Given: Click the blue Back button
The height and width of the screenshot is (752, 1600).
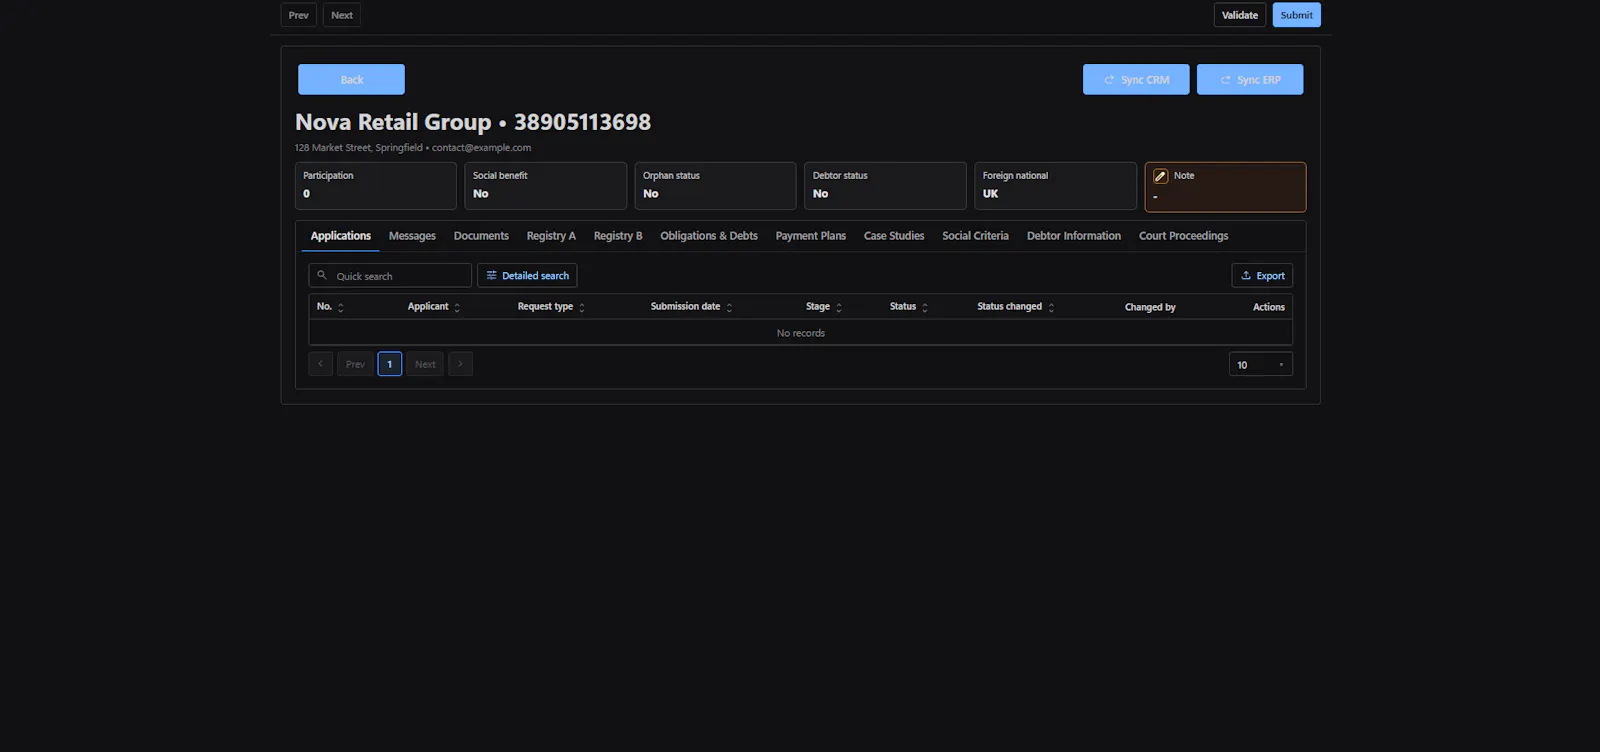Looking at the screenshot, I should click(351, 80).
